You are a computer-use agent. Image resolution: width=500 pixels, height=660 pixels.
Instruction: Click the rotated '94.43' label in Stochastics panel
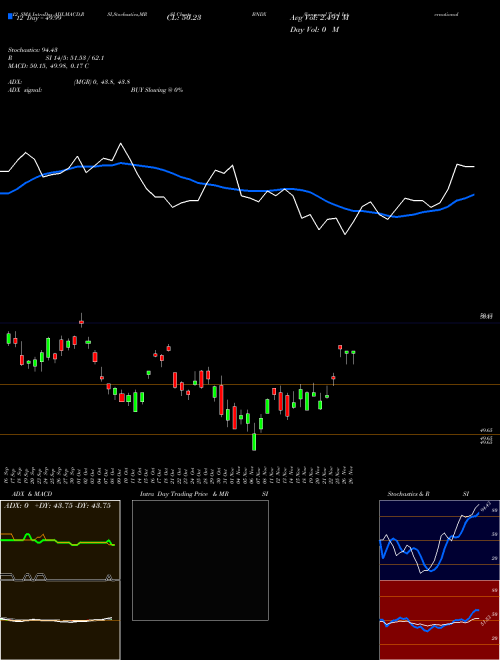[486, 505]
